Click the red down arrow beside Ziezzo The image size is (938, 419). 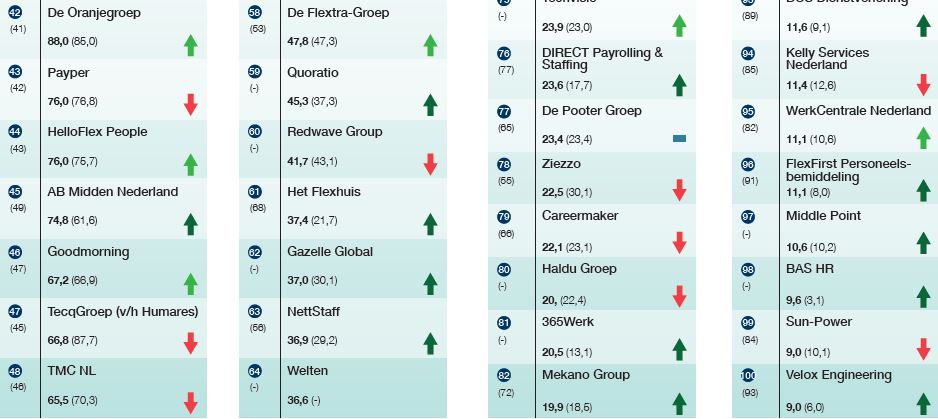pos(680,190)
